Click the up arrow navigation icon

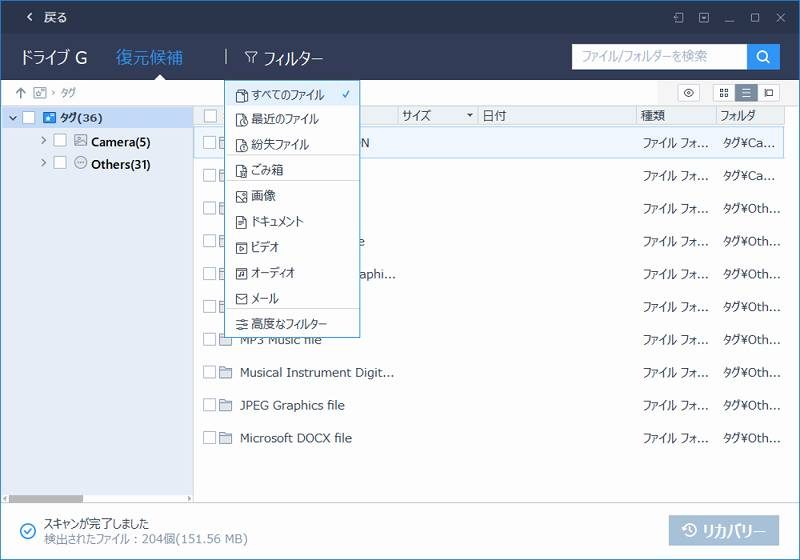(20, 93)
